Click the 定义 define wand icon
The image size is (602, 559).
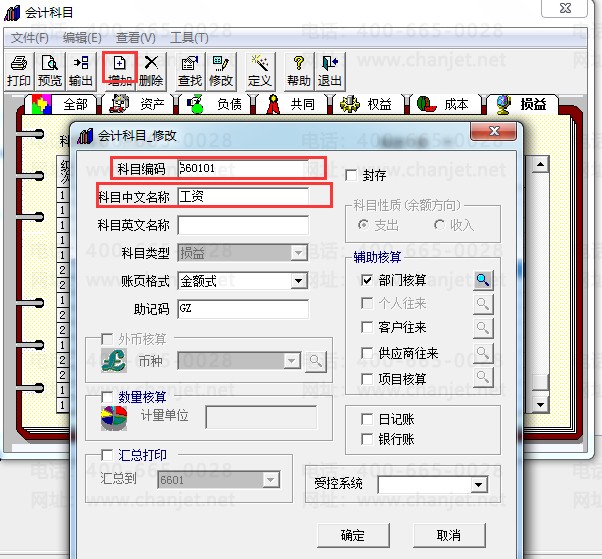coord(260,71)
